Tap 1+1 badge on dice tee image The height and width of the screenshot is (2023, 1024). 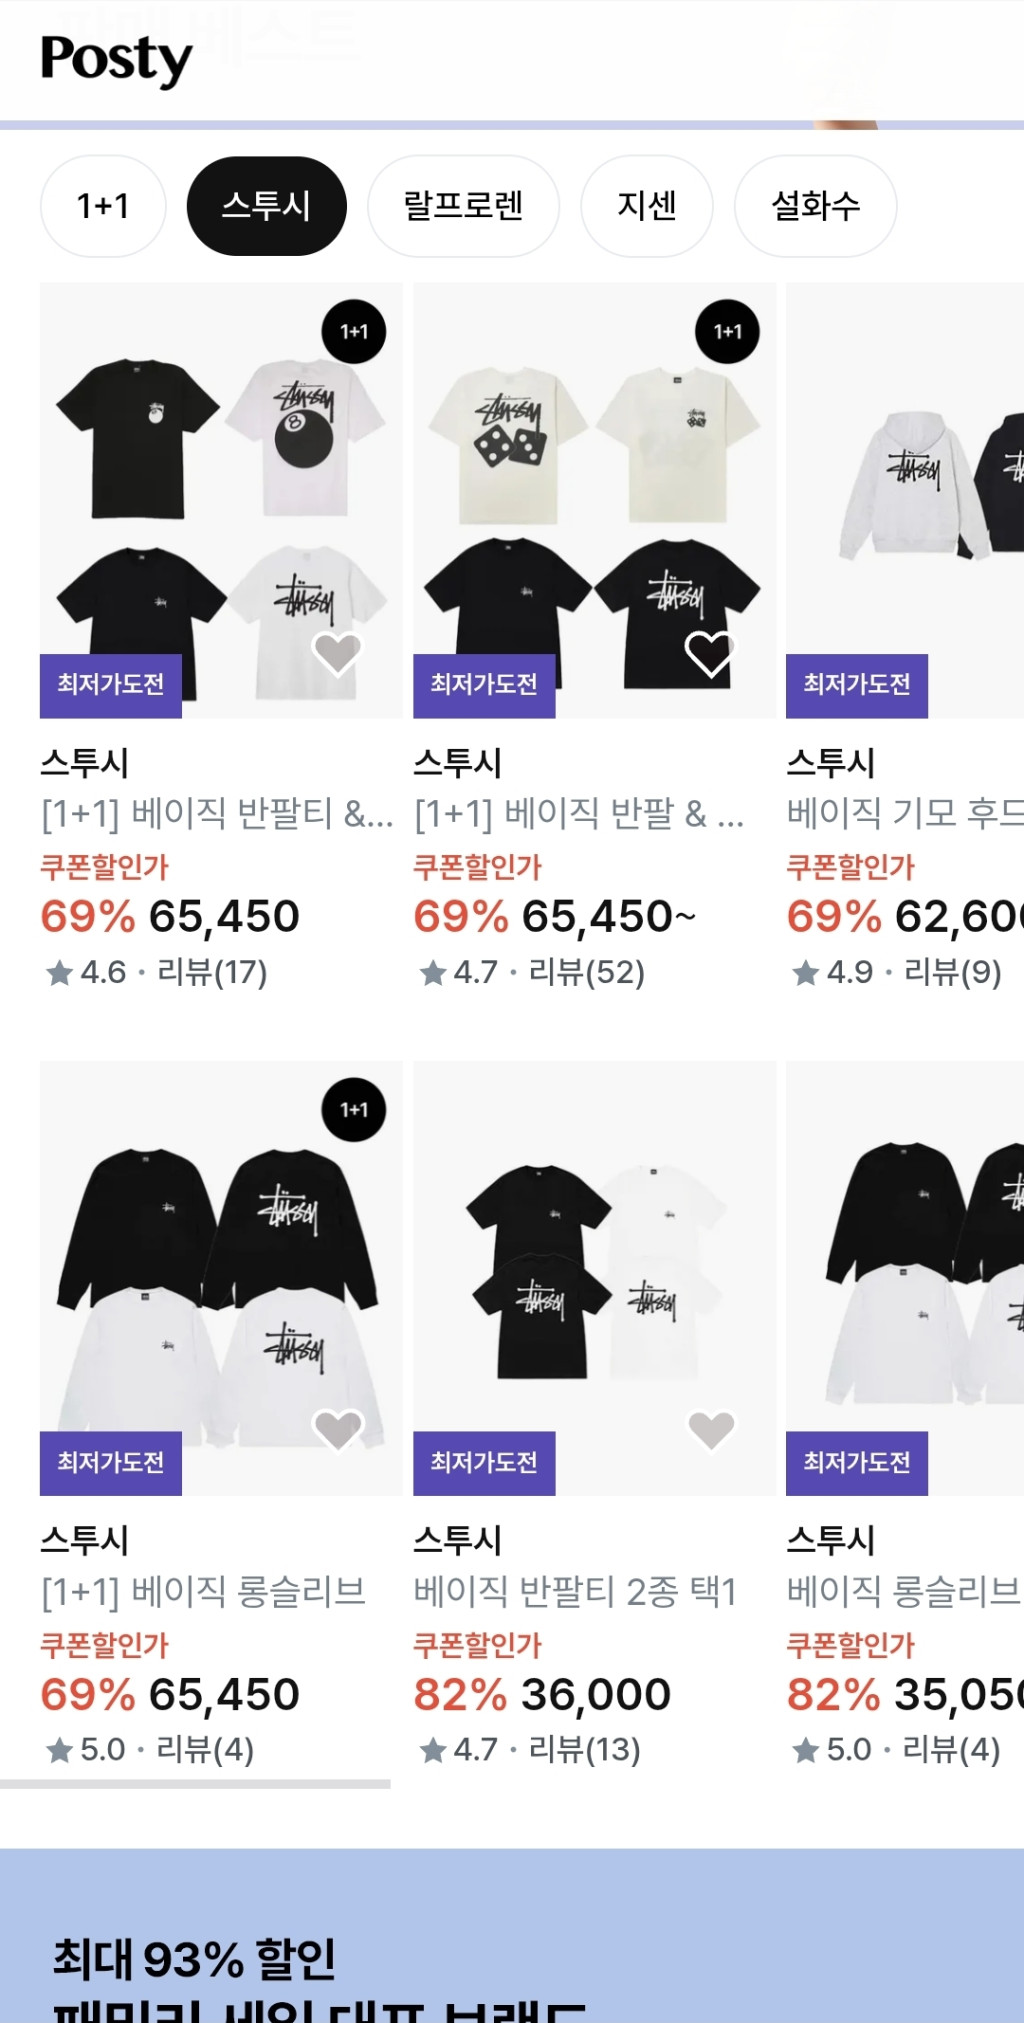pyautogui.click(x=727, y=332)
